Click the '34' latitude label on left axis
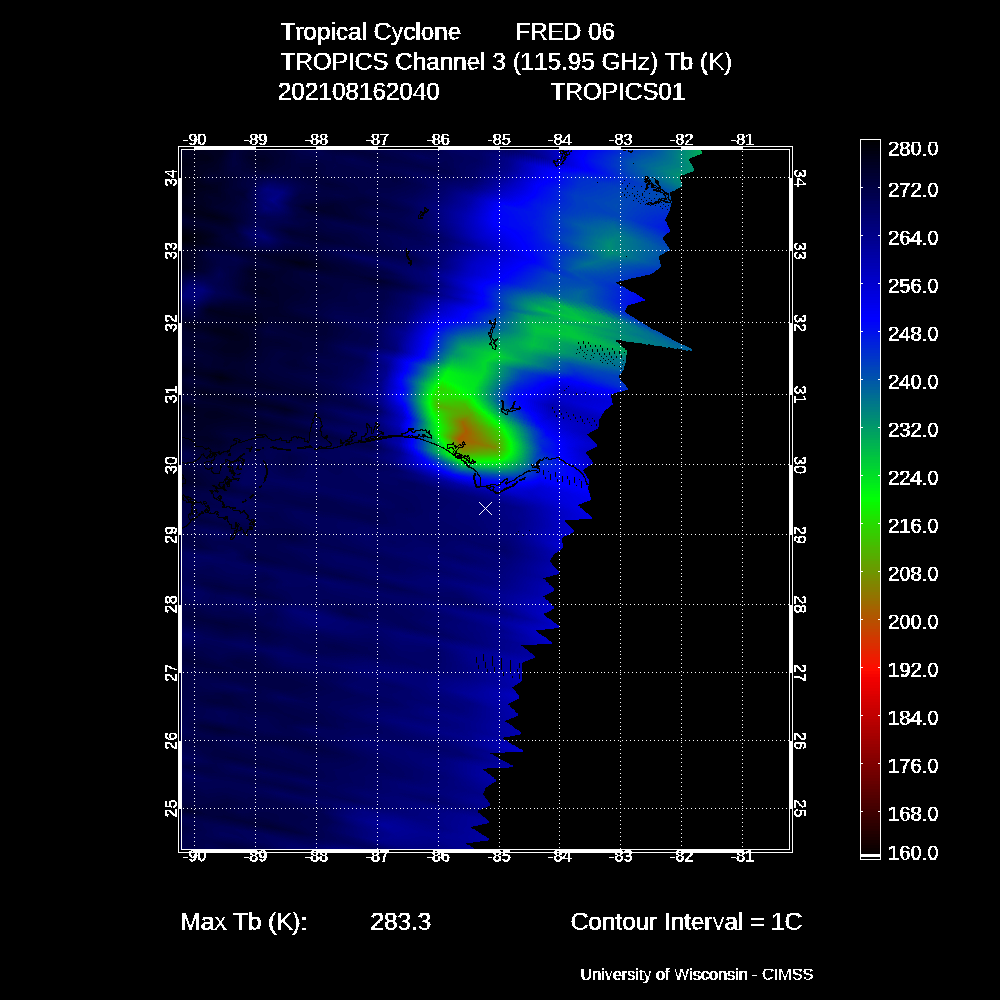Image resolution: width=1000 pixels, height=1000 pixels. tap(172, 179)
